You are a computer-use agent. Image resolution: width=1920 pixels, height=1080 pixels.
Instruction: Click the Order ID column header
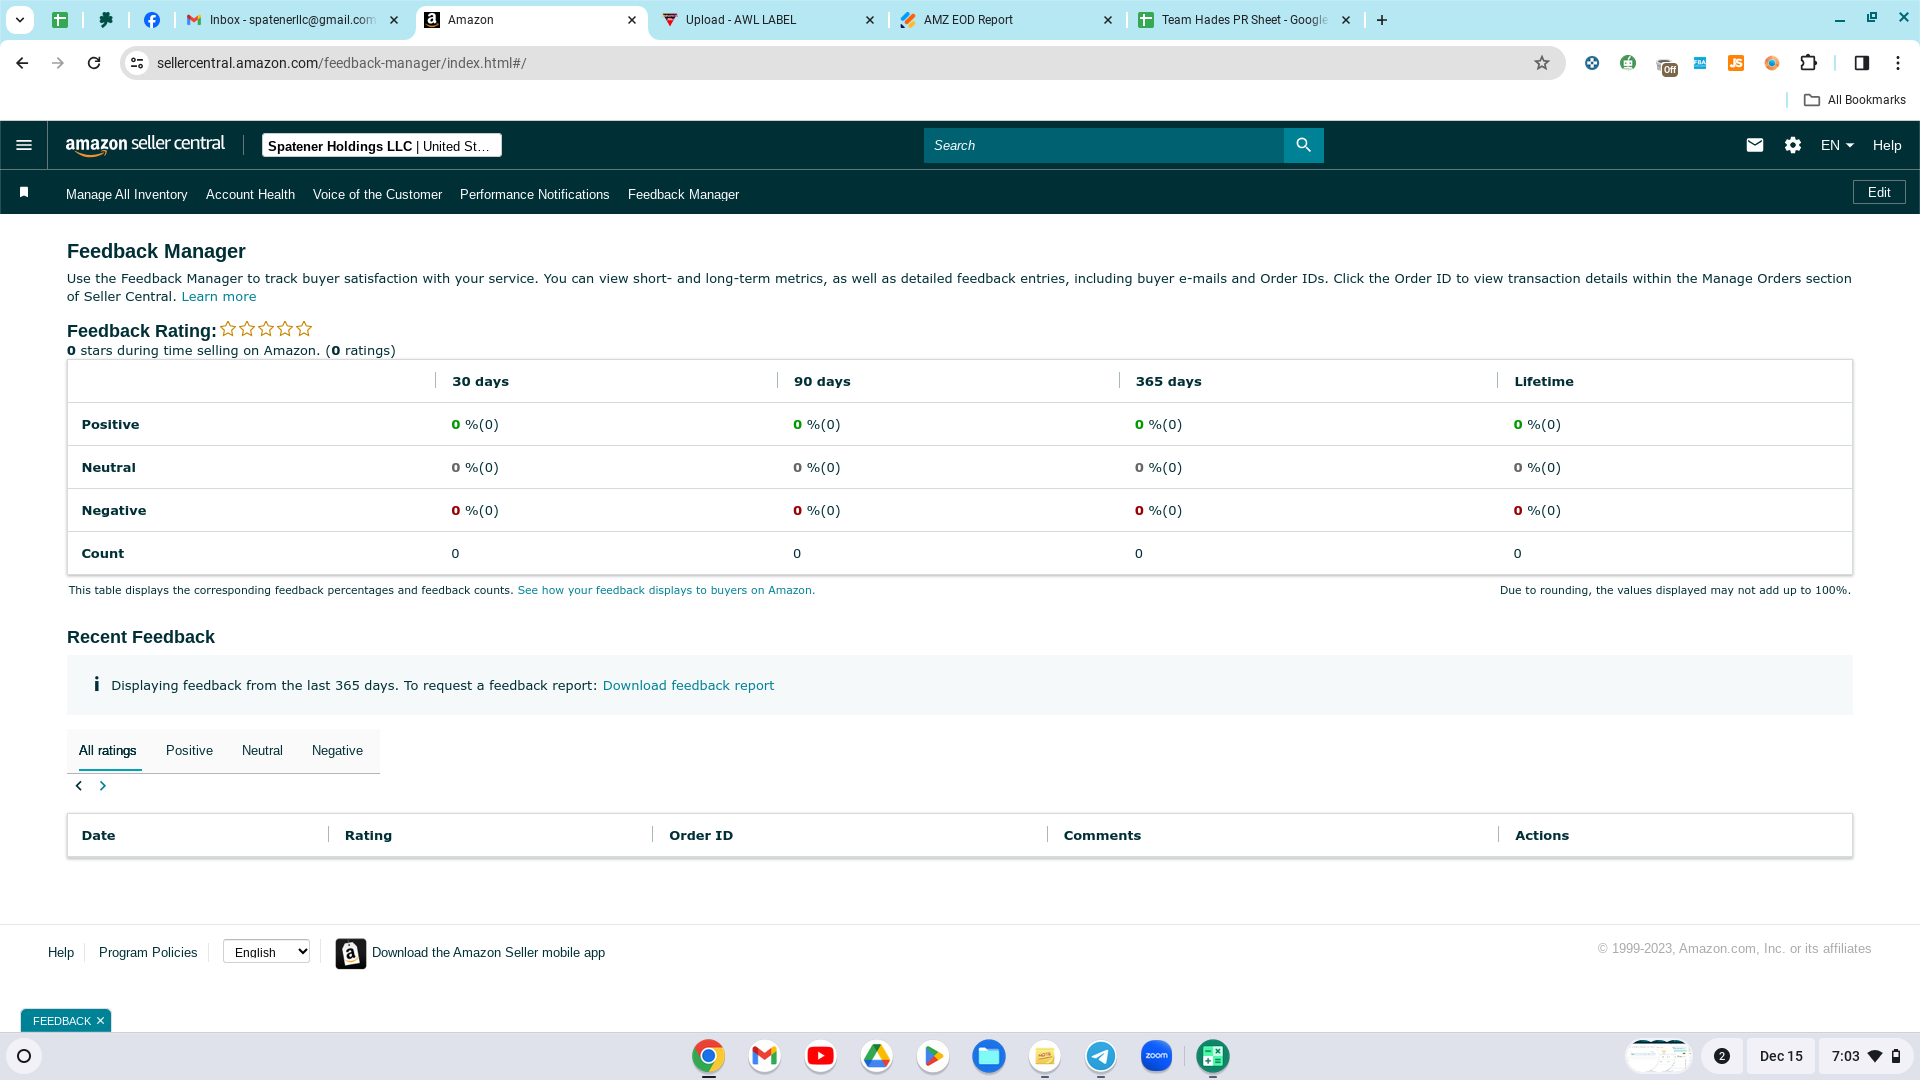click(701, 836)
